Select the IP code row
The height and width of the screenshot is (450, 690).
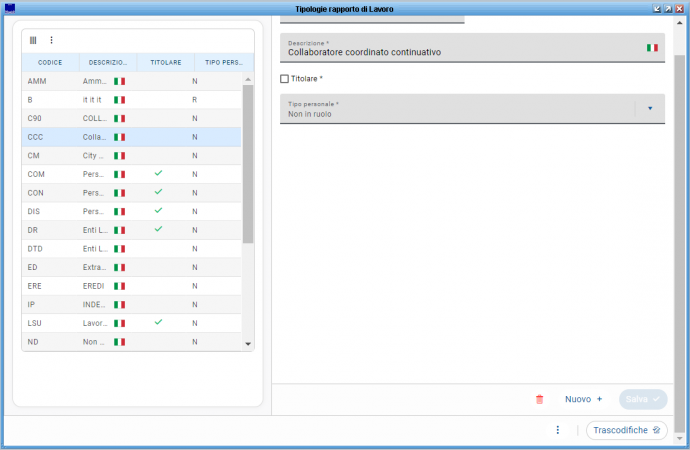(132, 305)
